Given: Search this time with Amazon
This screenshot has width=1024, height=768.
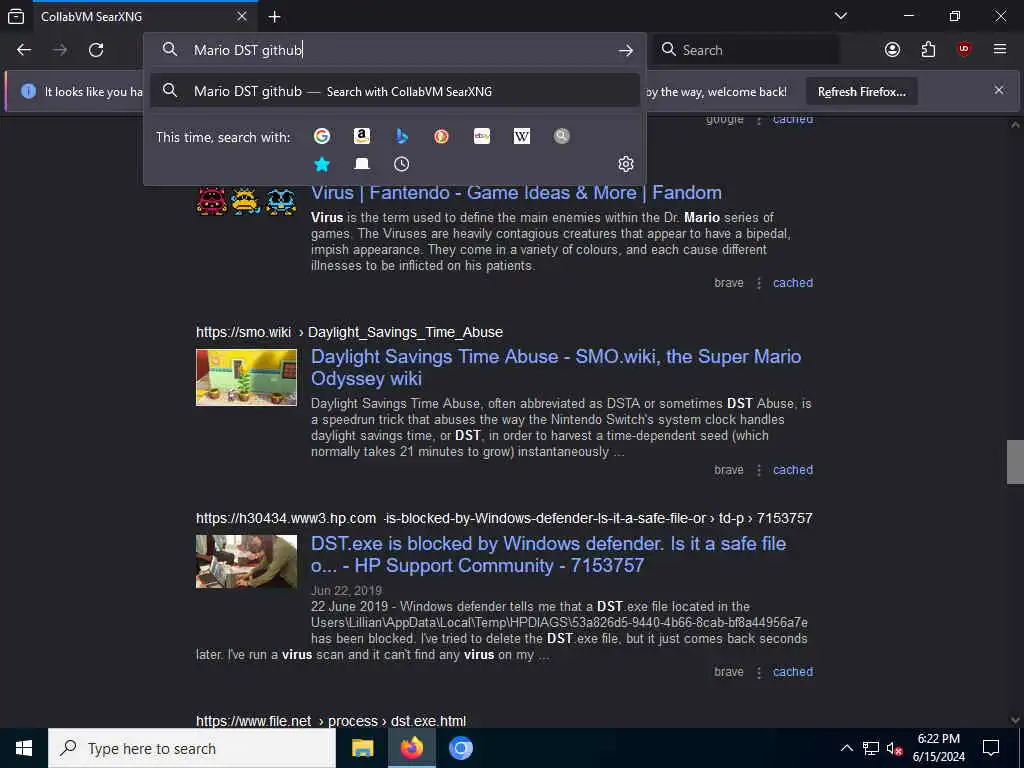Looking at the screenshot, I should coord(362,136).
